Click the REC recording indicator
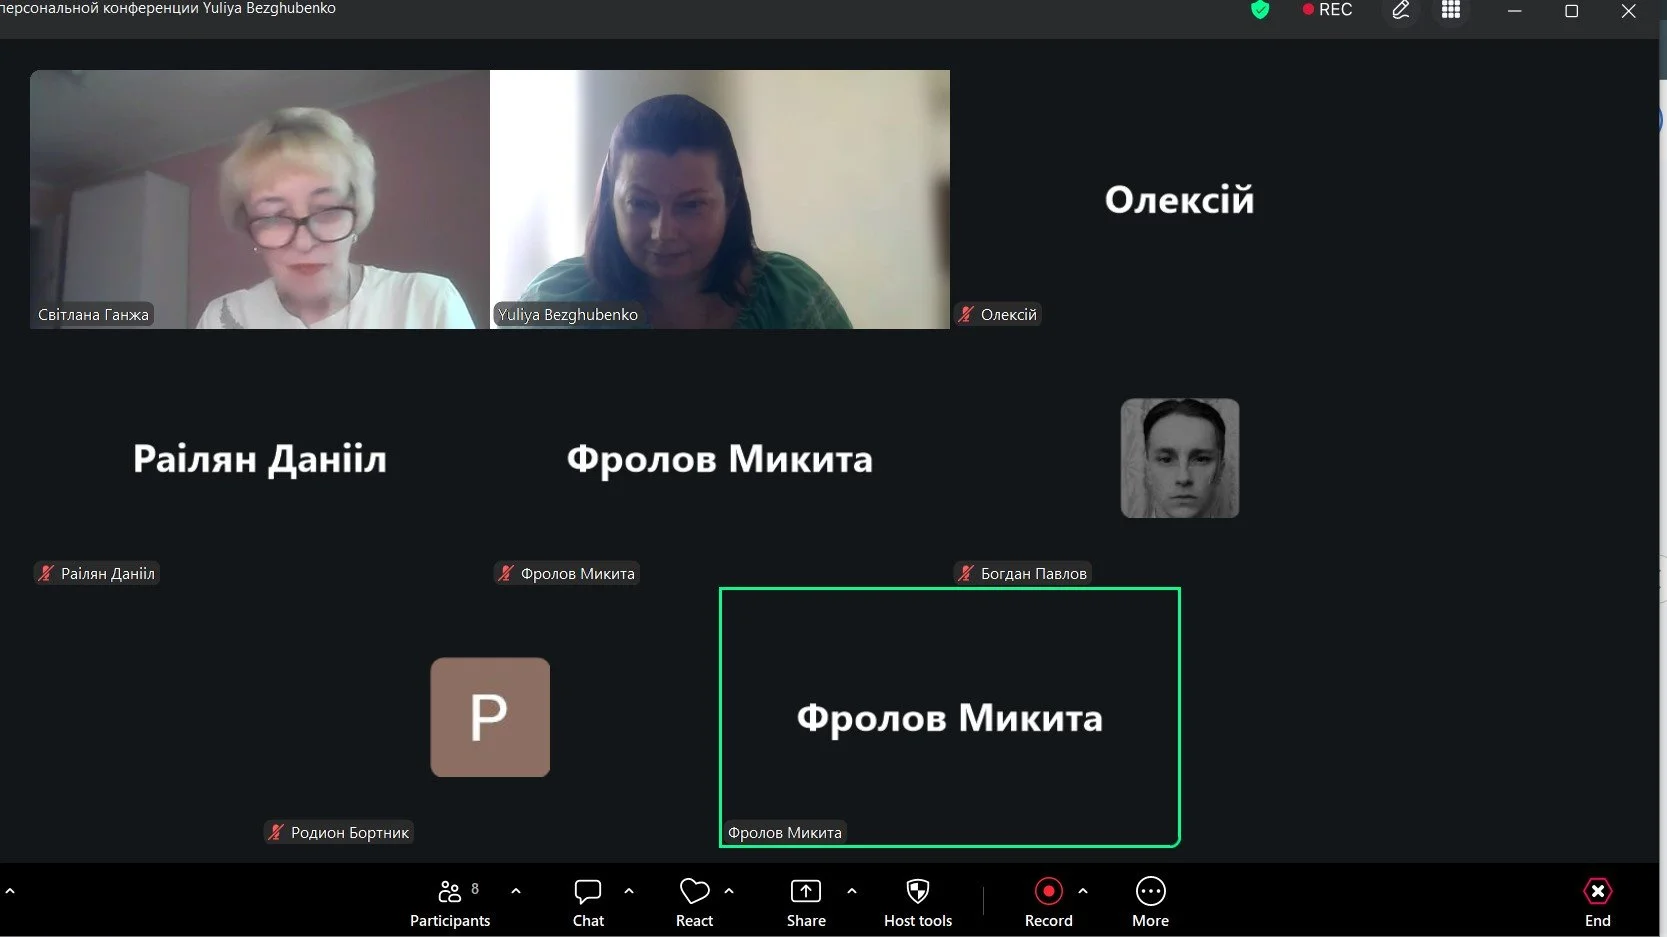This screenshot has width=1667, height=937. 1327,10
